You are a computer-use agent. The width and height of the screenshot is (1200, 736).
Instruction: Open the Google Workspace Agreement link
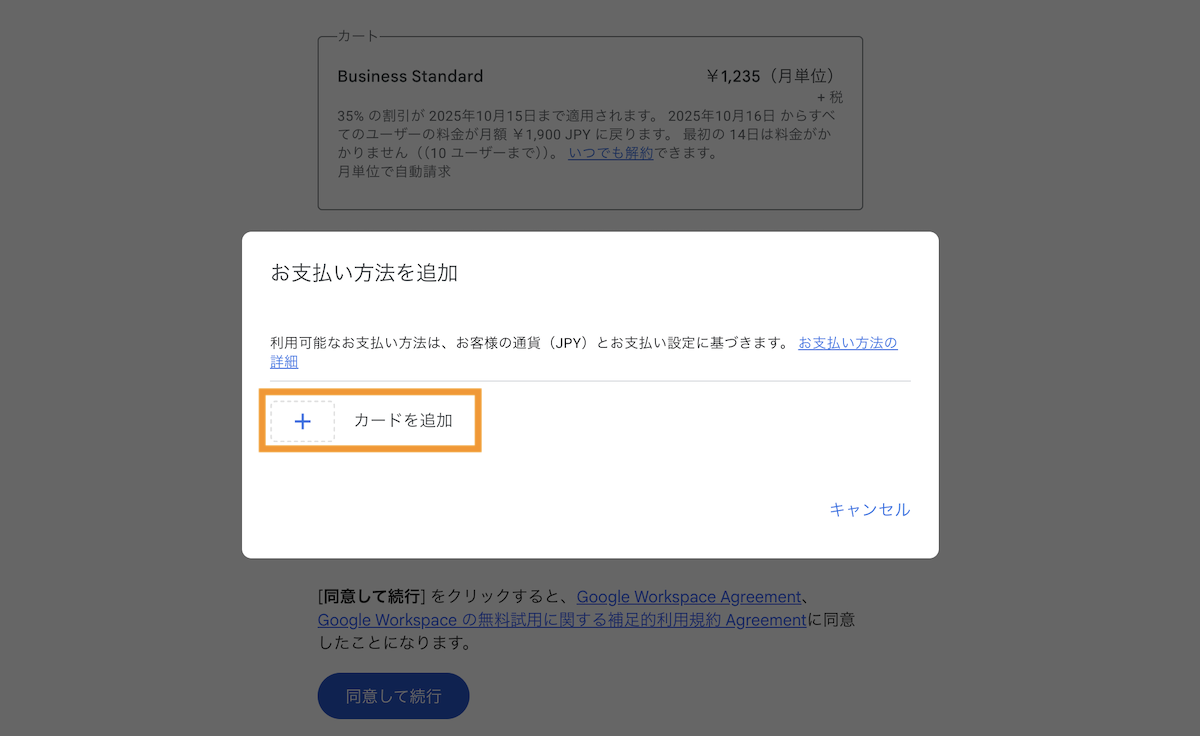pos(689,597)
